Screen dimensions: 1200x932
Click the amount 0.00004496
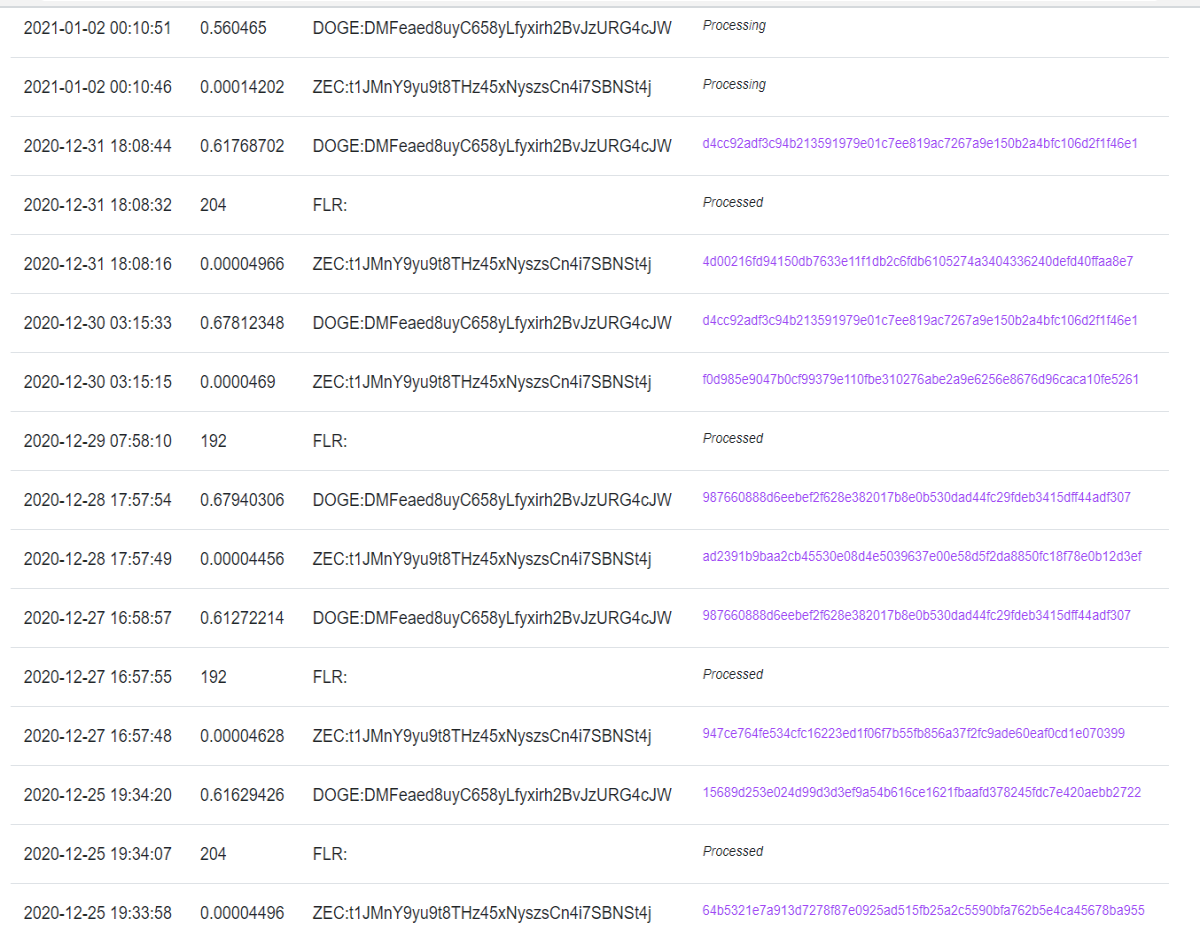click(x=242, y=913)
